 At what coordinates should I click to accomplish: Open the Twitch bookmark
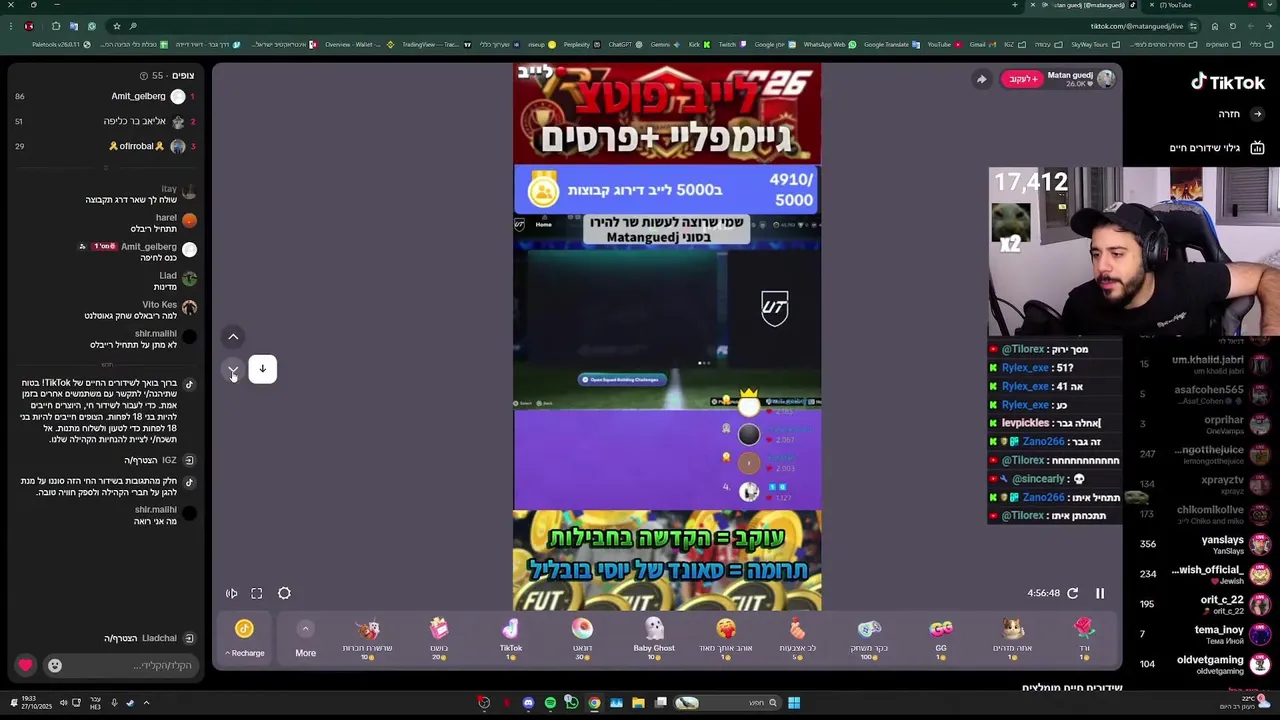pyautogui.click(x=721, y=44)
